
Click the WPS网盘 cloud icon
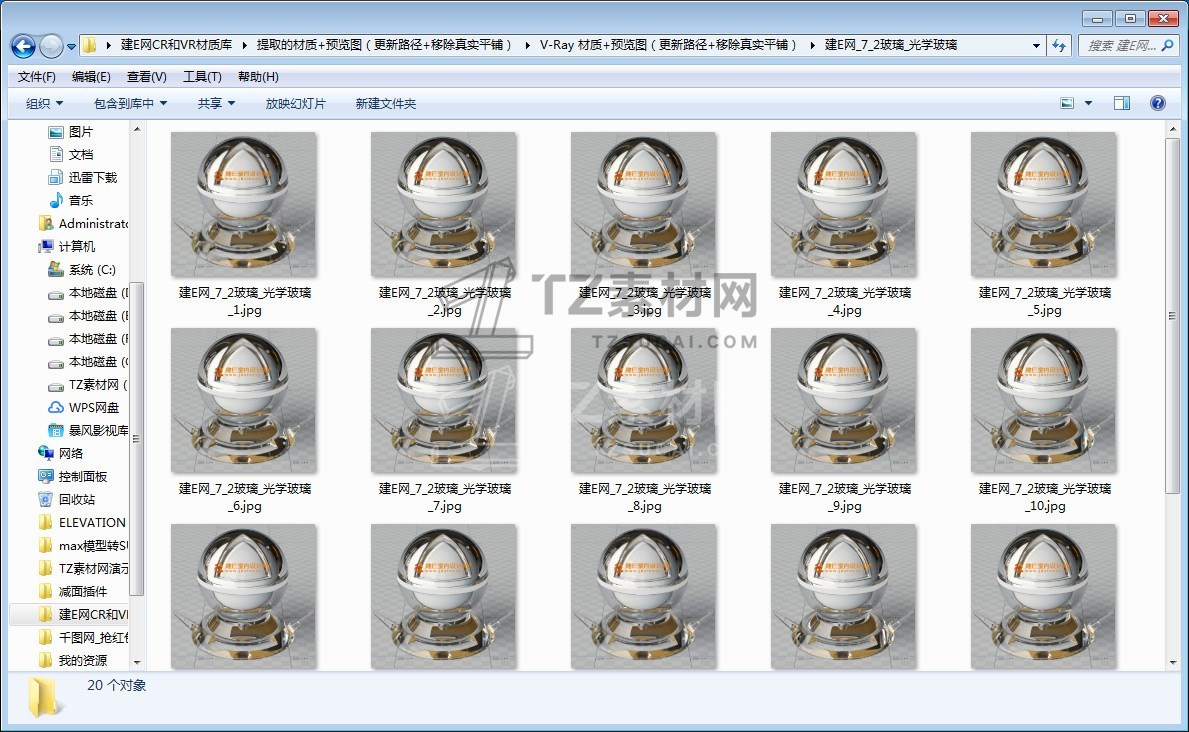pyautogui.click(x=56, y=408)
